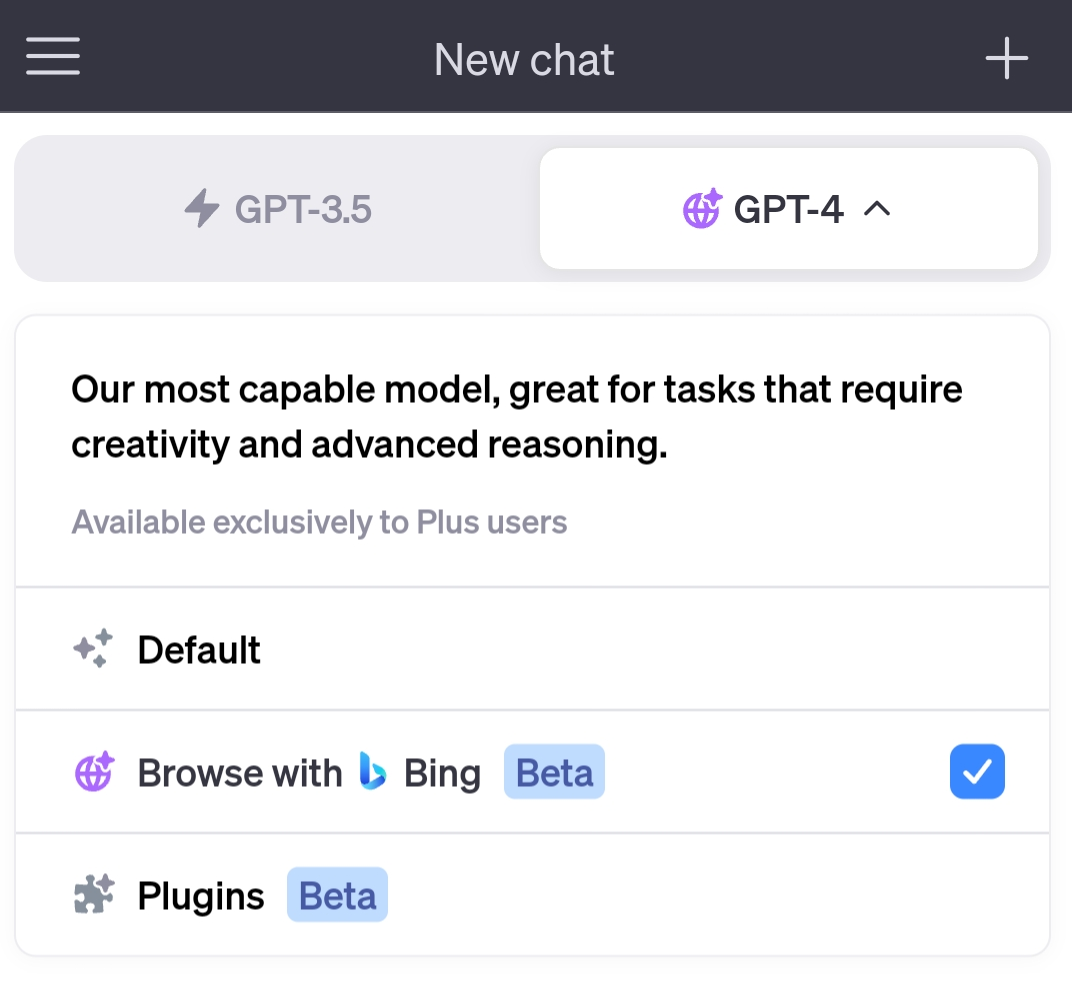Click Available exclusively to Plus users text
The width and height of the screenshot is (1072, 992).
(x=319, y=522)
